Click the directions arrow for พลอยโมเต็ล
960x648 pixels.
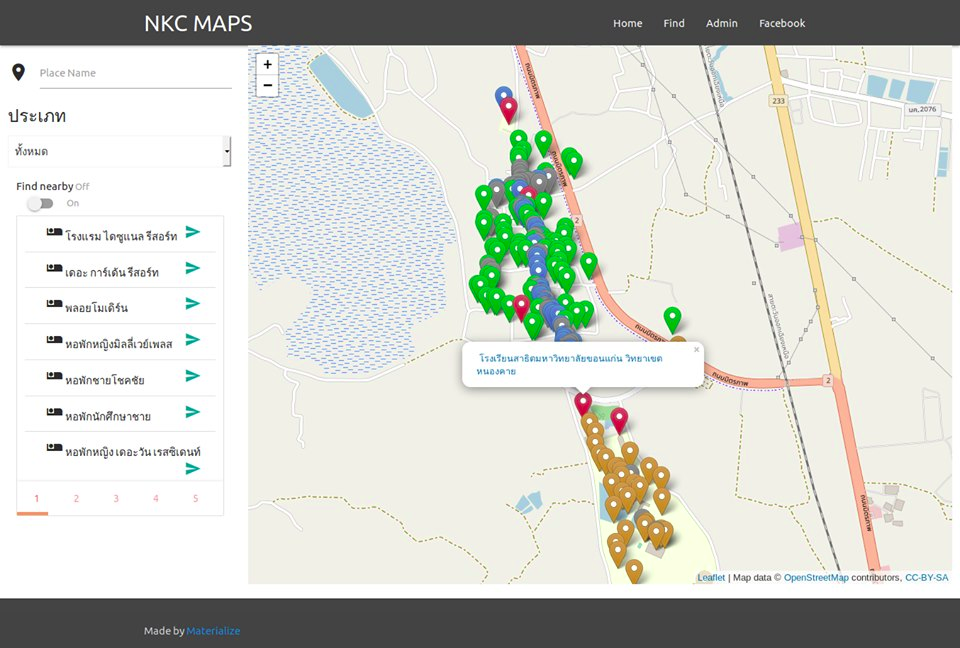(x=190, y=304)
